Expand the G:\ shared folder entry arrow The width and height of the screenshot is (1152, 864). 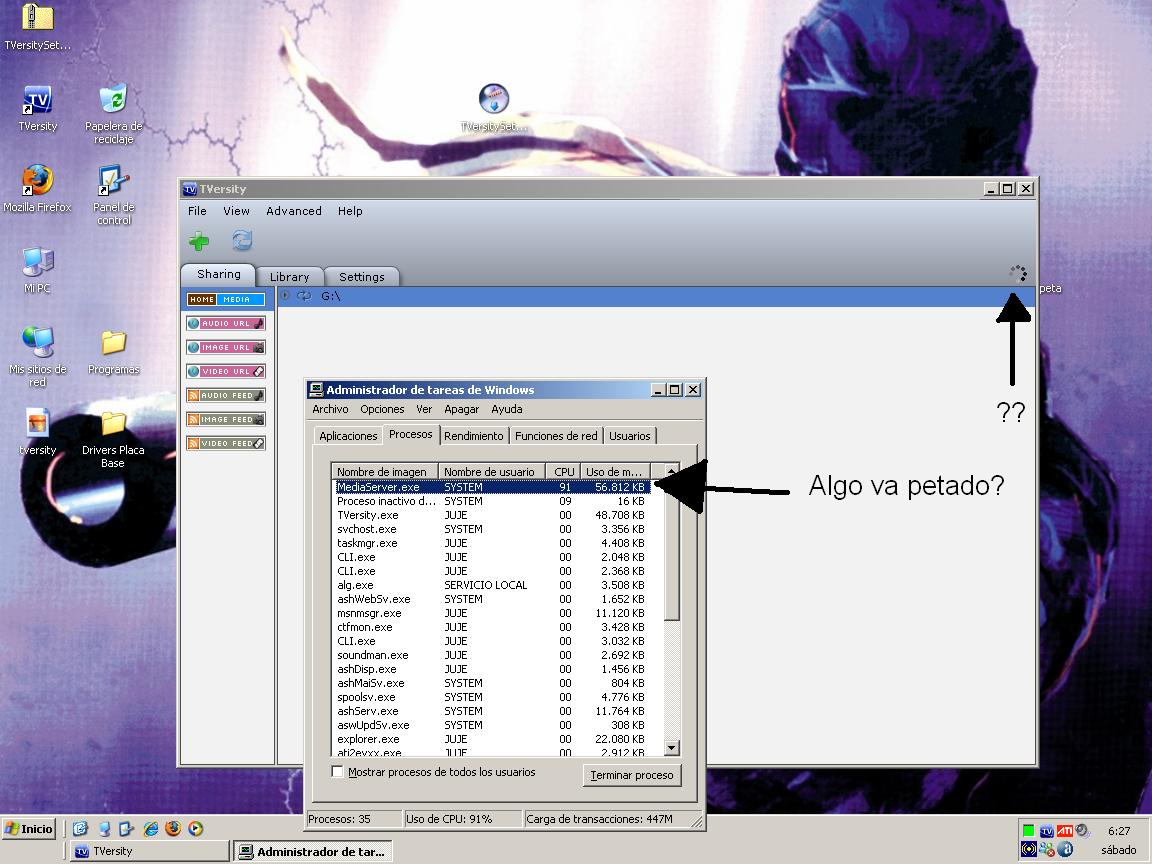[285, 296]
